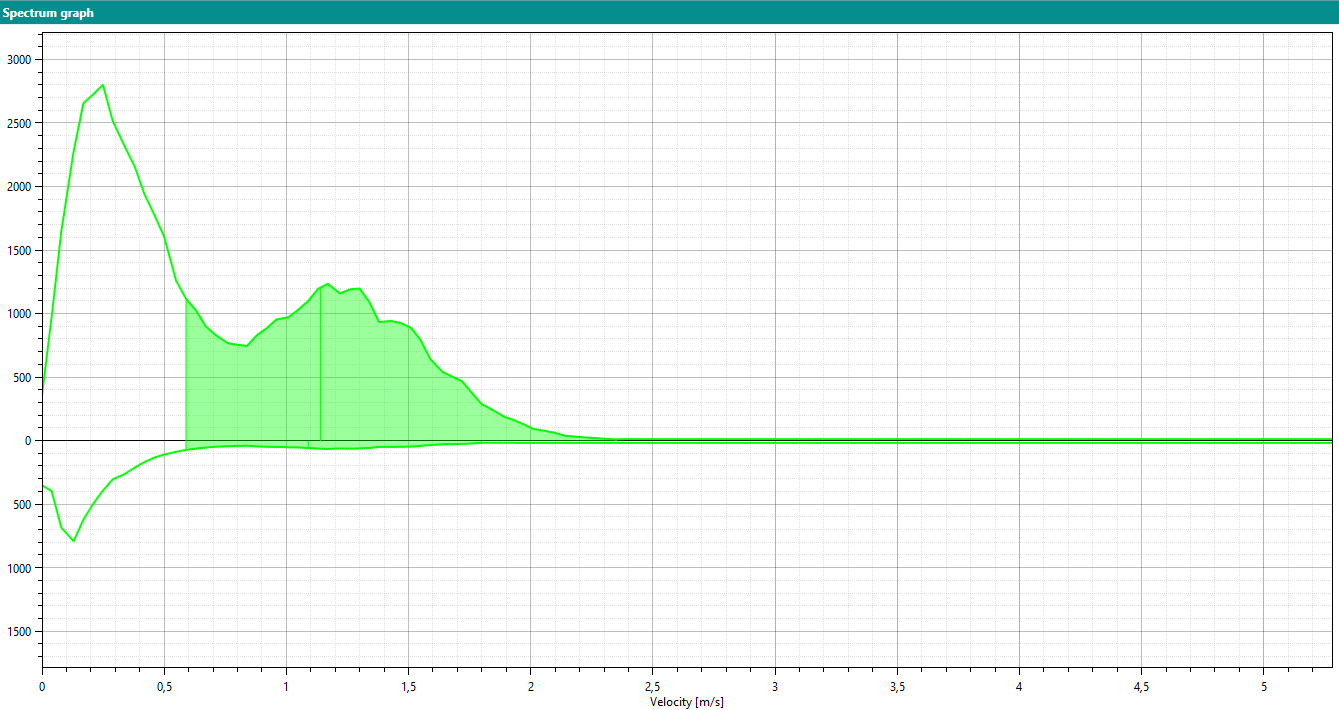This screenshot has width=1339, height=710.
Task: Click the 5 tick label on the velocity axis
Action: [1263, 687]
